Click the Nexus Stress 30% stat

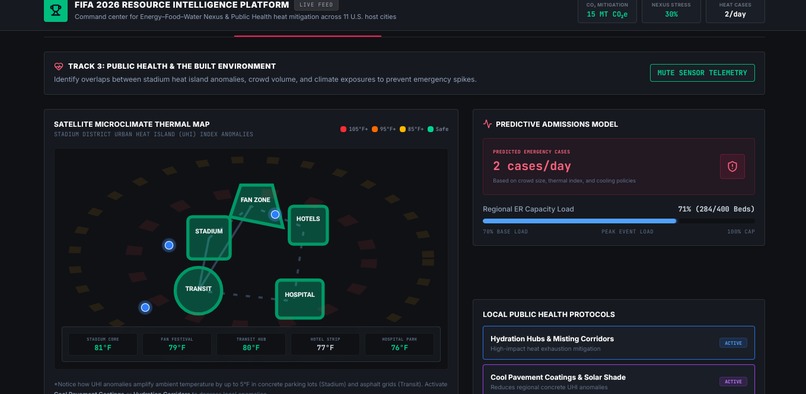[671, 10]
